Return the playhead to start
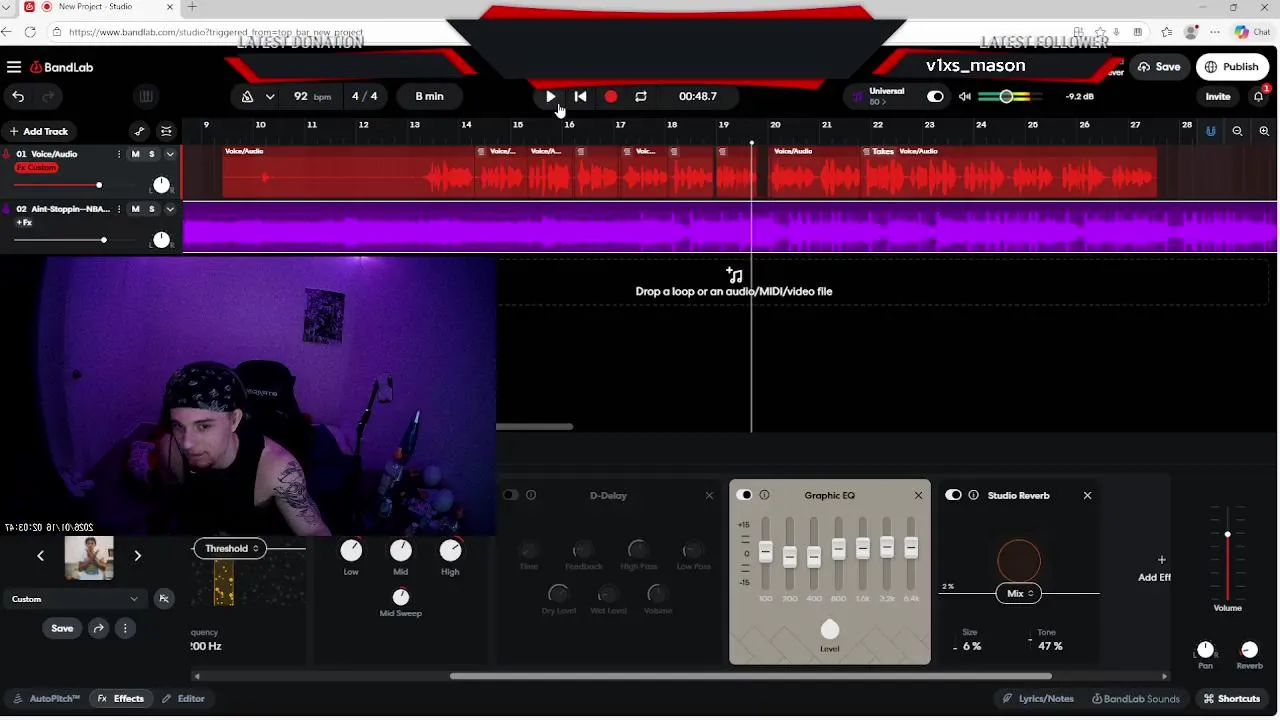1280x720 pixels. [x=580, y=96]
